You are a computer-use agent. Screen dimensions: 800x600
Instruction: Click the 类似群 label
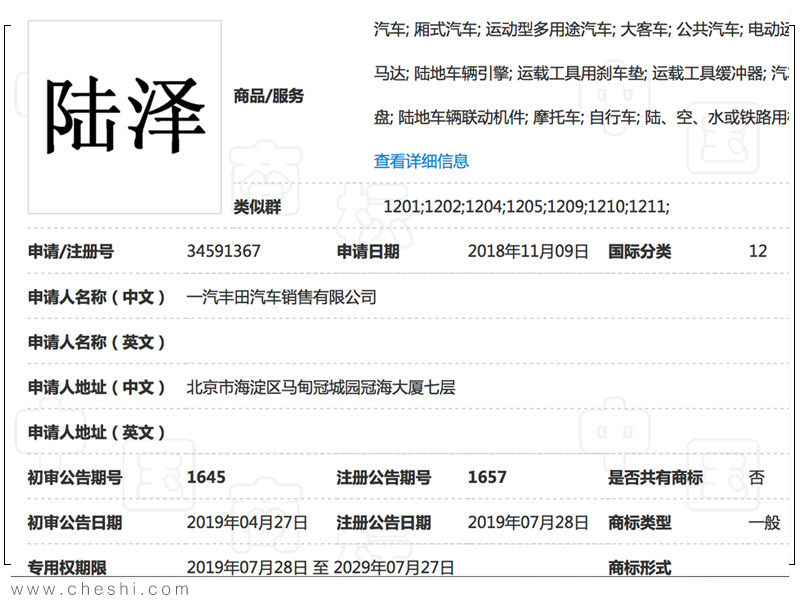tap(257, 207)
